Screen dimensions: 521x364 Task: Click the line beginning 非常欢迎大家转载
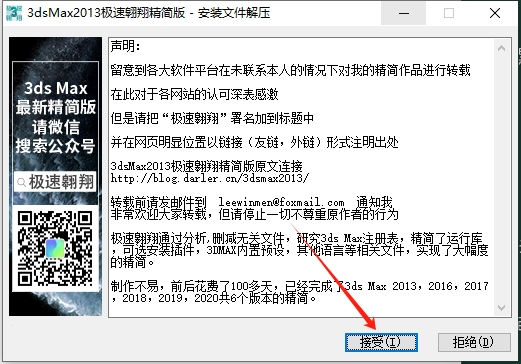(x=254, y=214)
